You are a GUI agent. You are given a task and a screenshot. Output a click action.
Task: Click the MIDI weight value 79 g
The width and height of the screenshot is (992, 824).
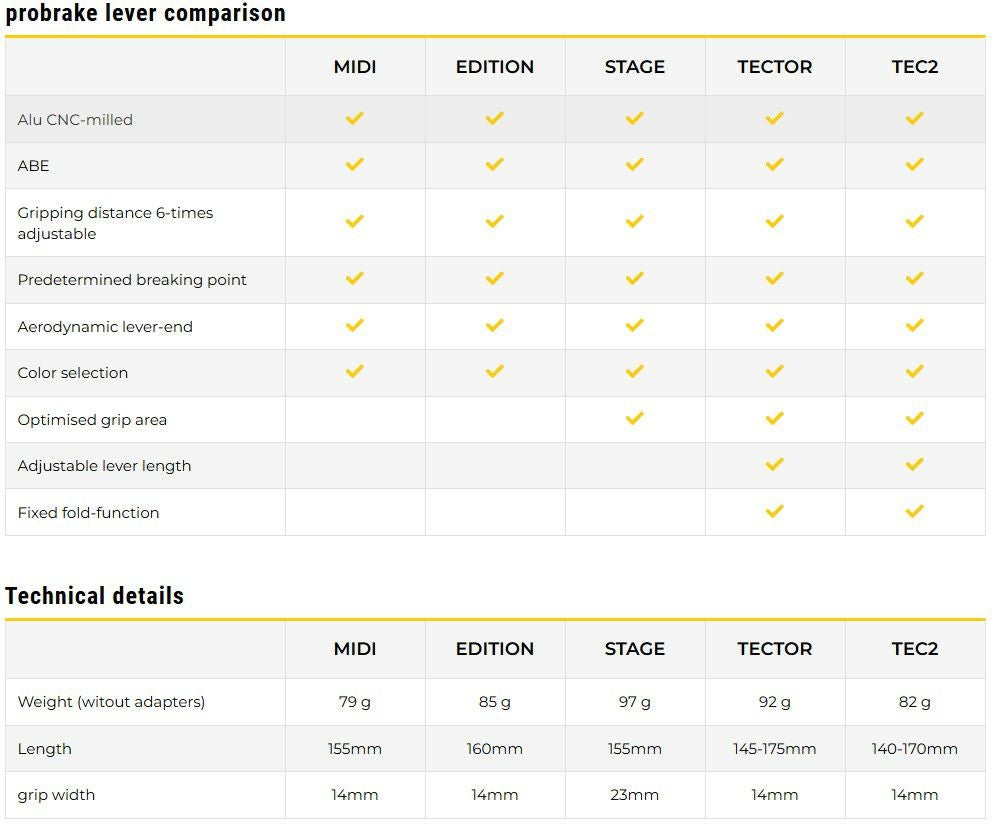pyautogui.click(x=354, y=702)
